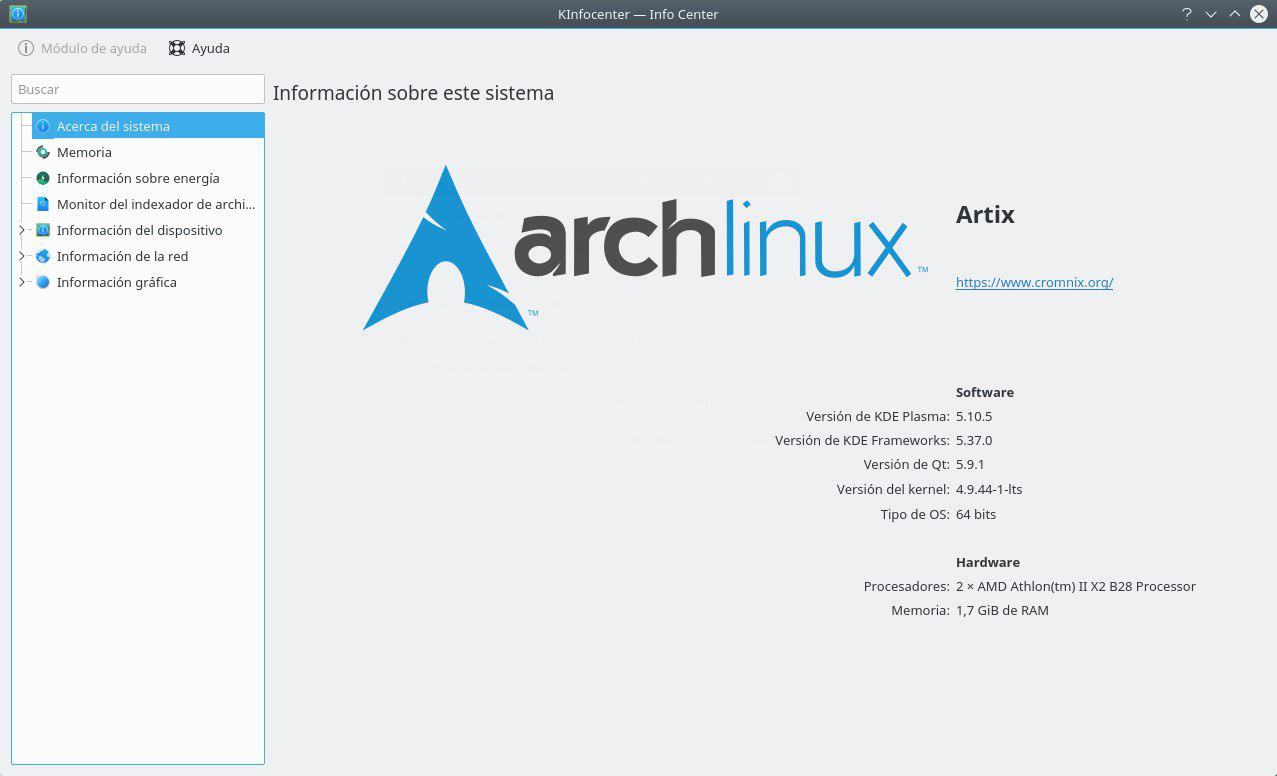1277x776 pixels.
Task: Click the KInfocenter app icon in titlebar
Action: (x=17, y=14)
